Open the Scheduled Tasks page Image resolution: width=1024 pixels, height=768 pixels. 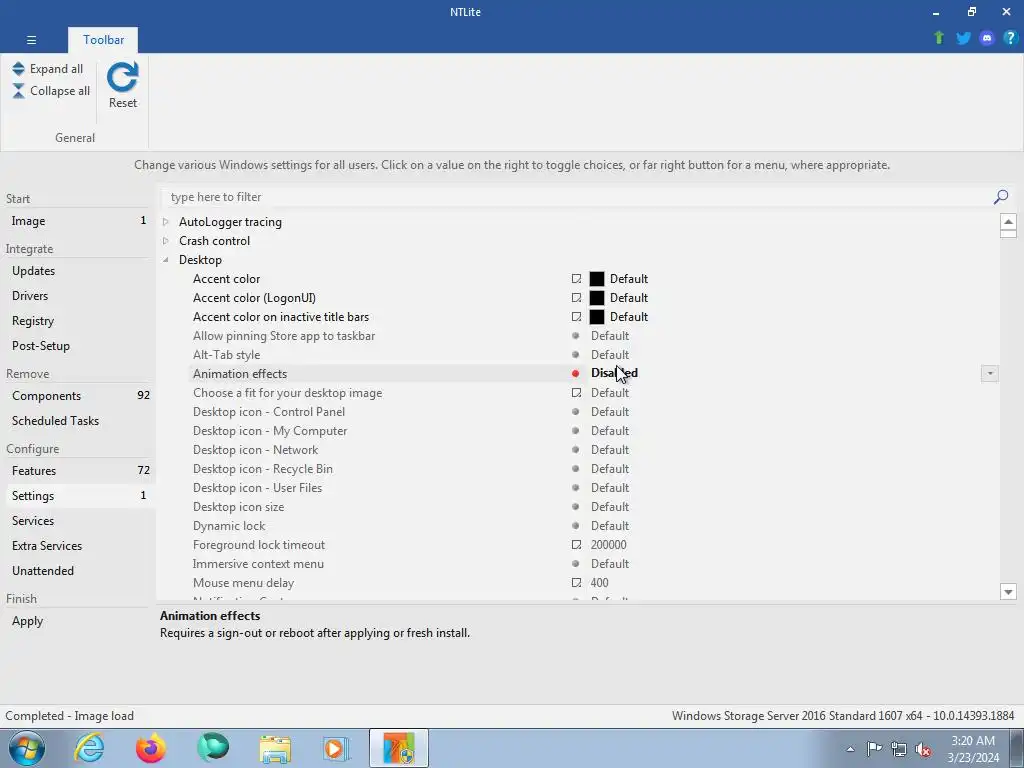[x=78, y=421]
